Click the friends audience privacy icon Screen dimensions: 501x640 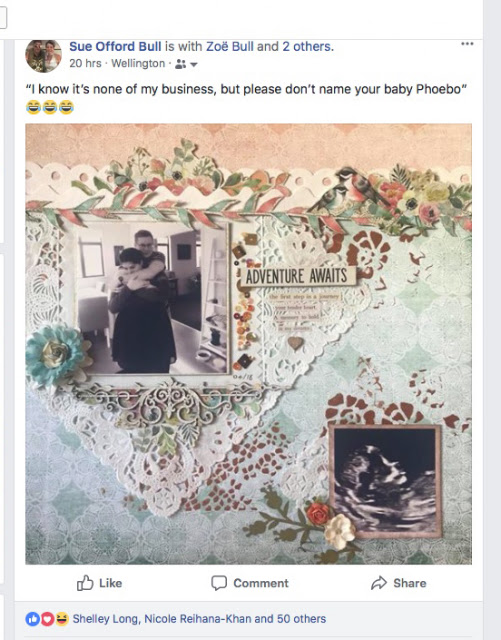(180, 64)
